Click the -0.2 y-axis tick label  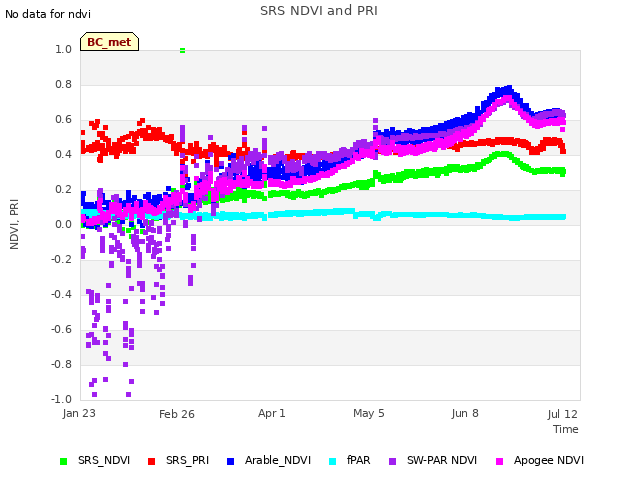pyautogui.click(x=62, y=259)
